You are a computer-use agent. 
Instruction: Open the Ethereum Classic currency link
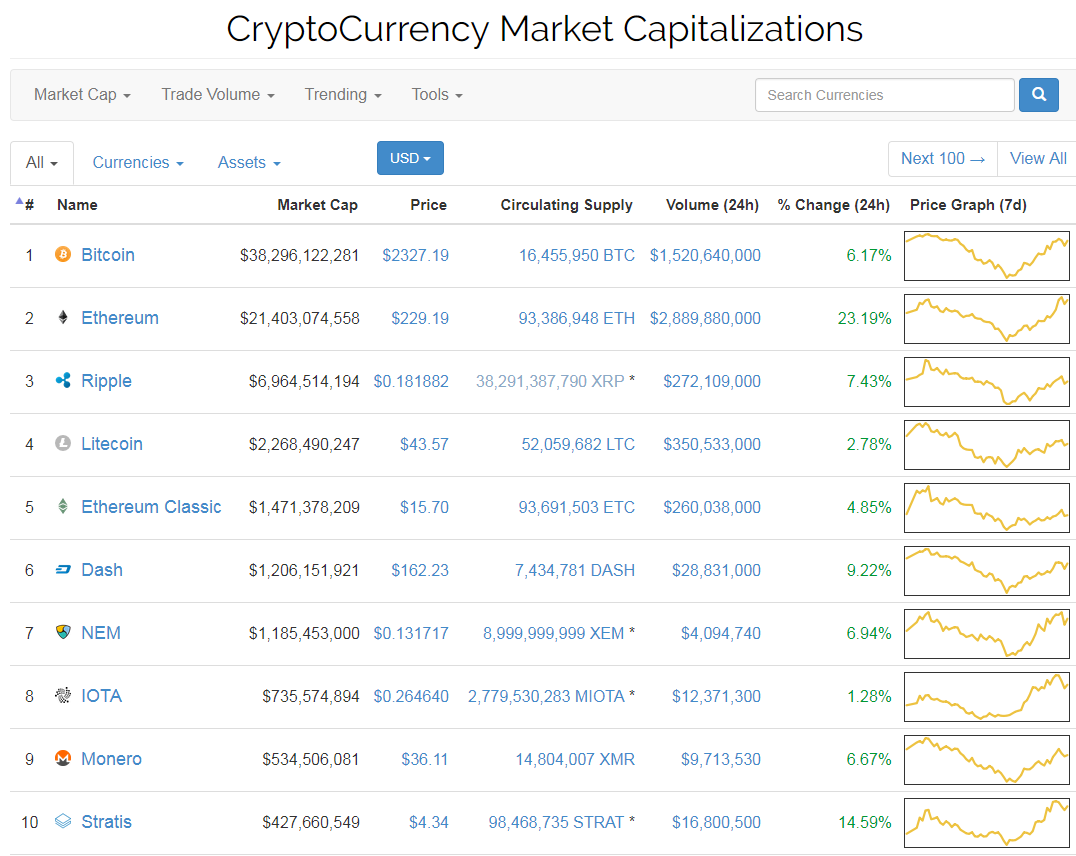(x=151, y=507)
